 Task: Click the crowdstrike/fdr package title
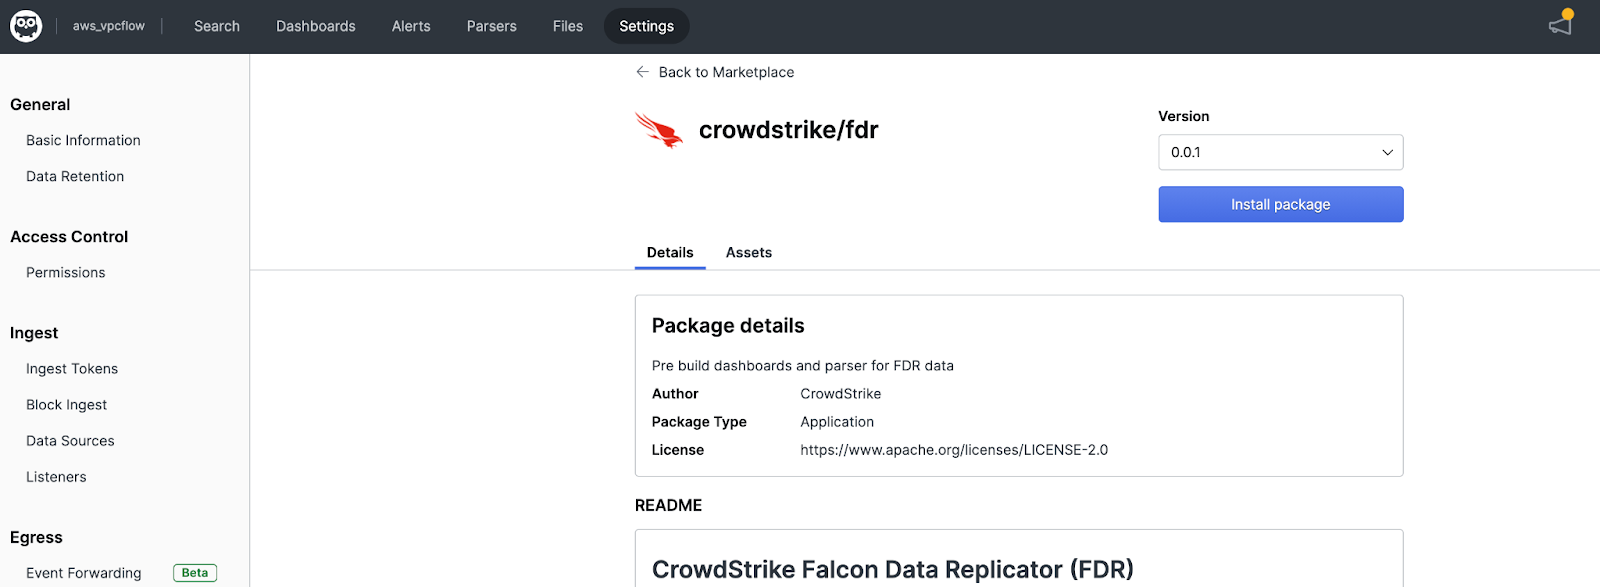click(789, 130)
